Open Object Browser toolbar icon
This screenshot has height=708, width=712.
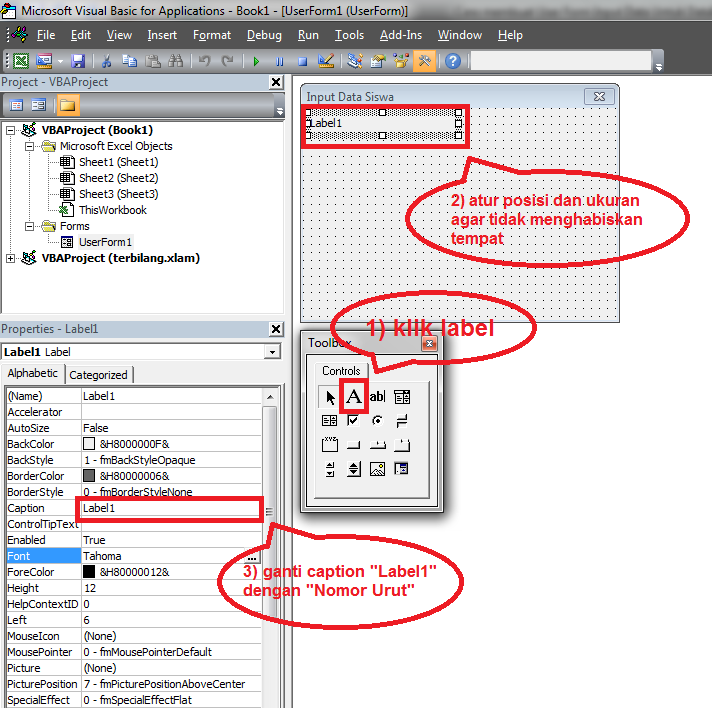click(x=401, y=61)
